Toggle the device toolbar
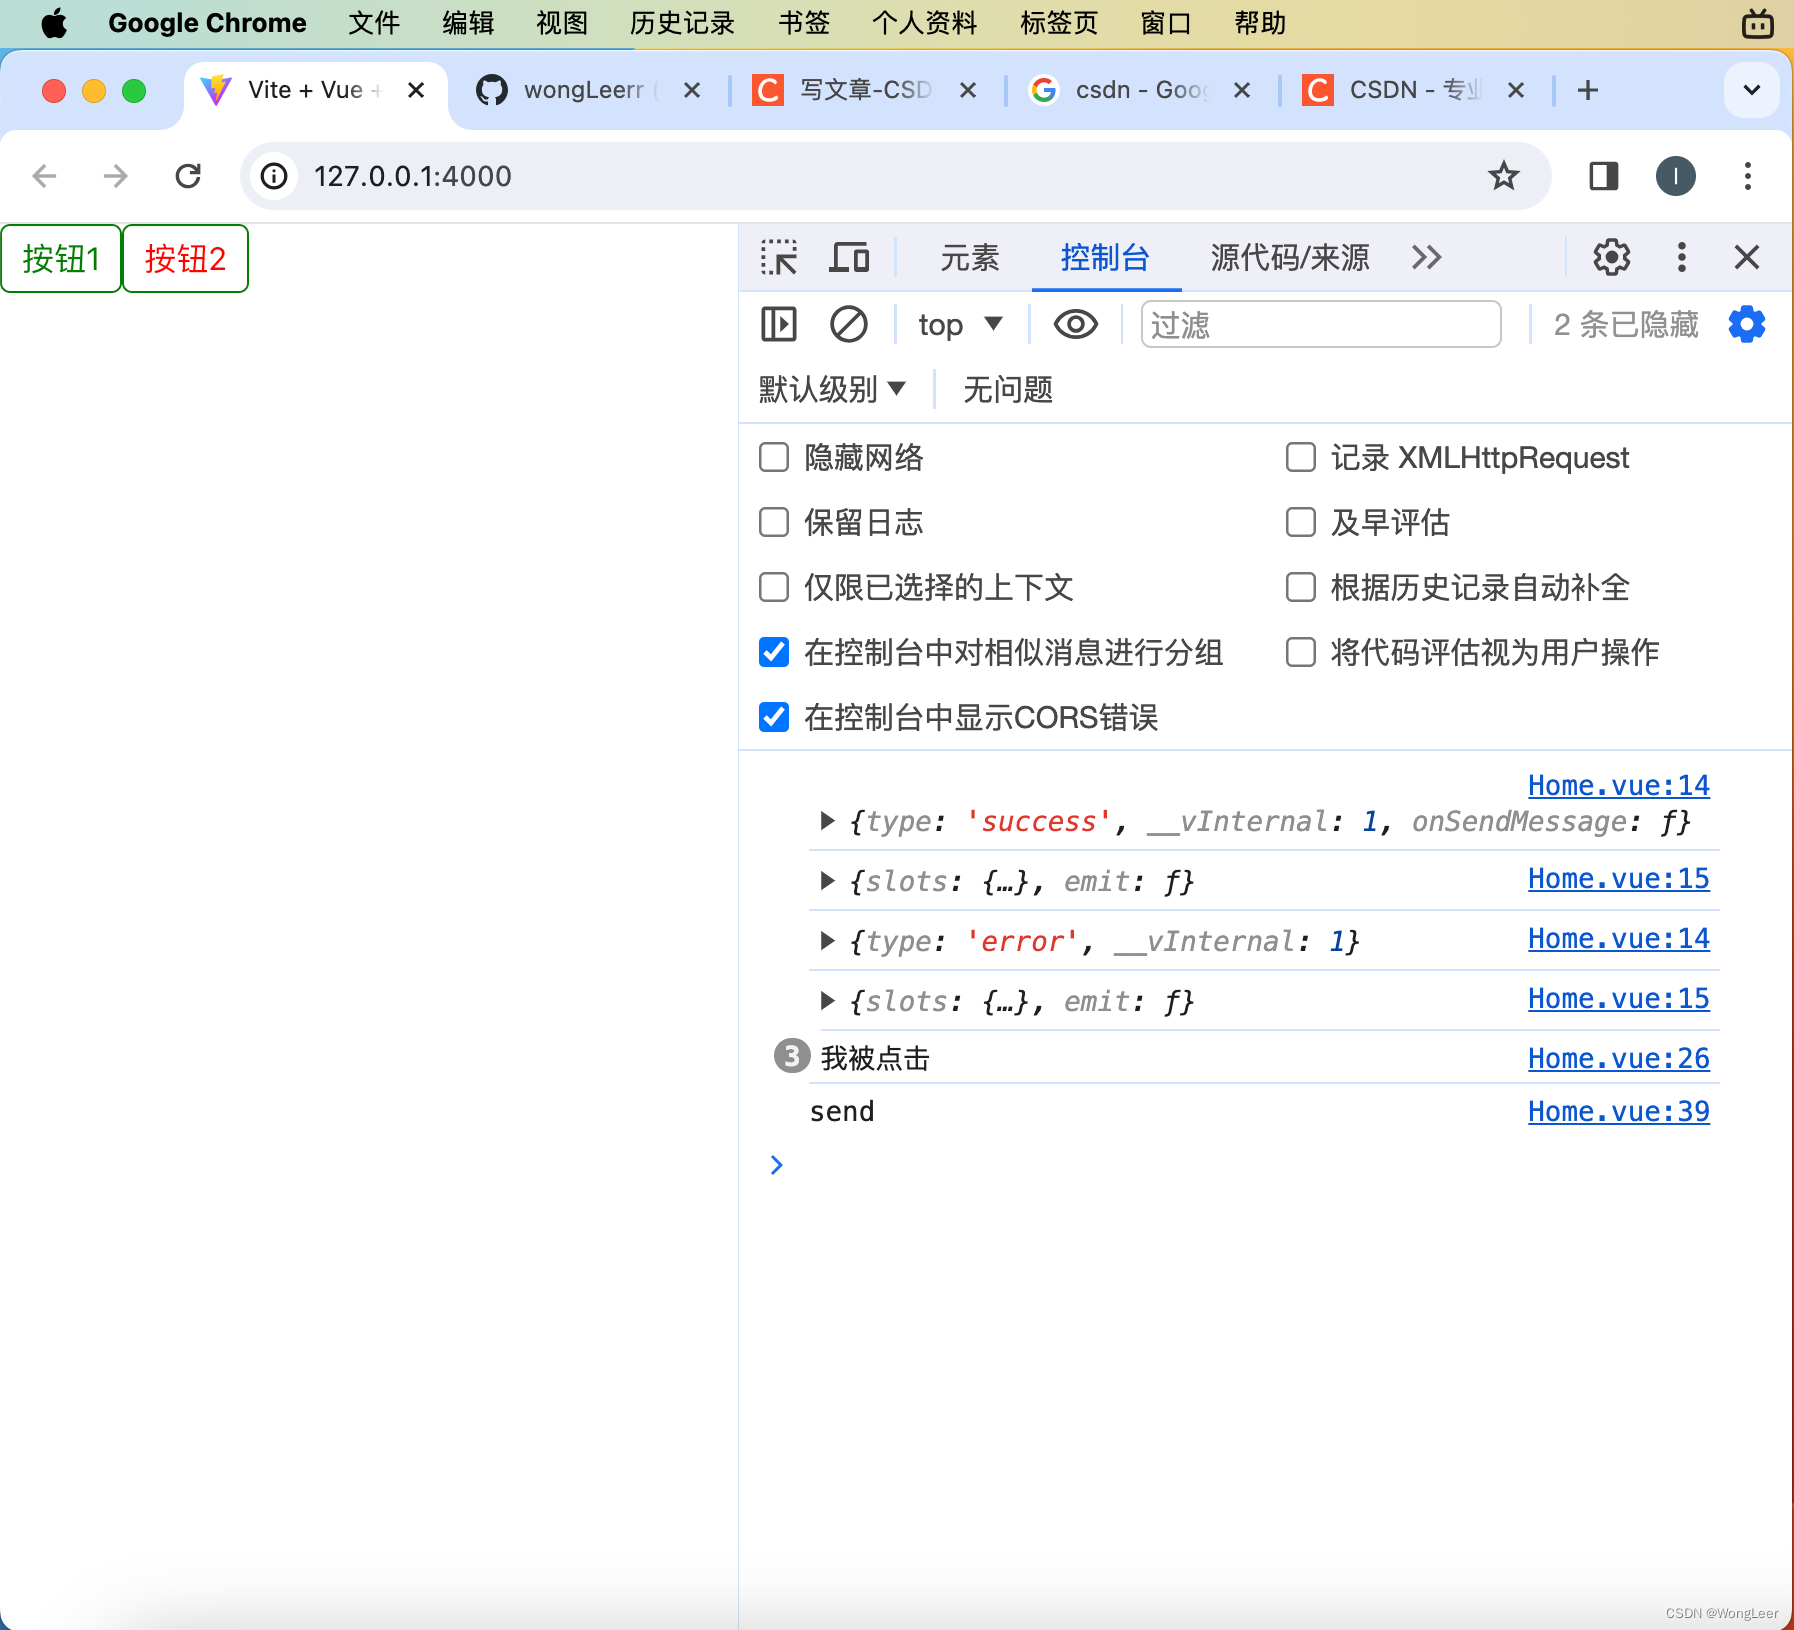The image size is (1794, 1630). 849,257
